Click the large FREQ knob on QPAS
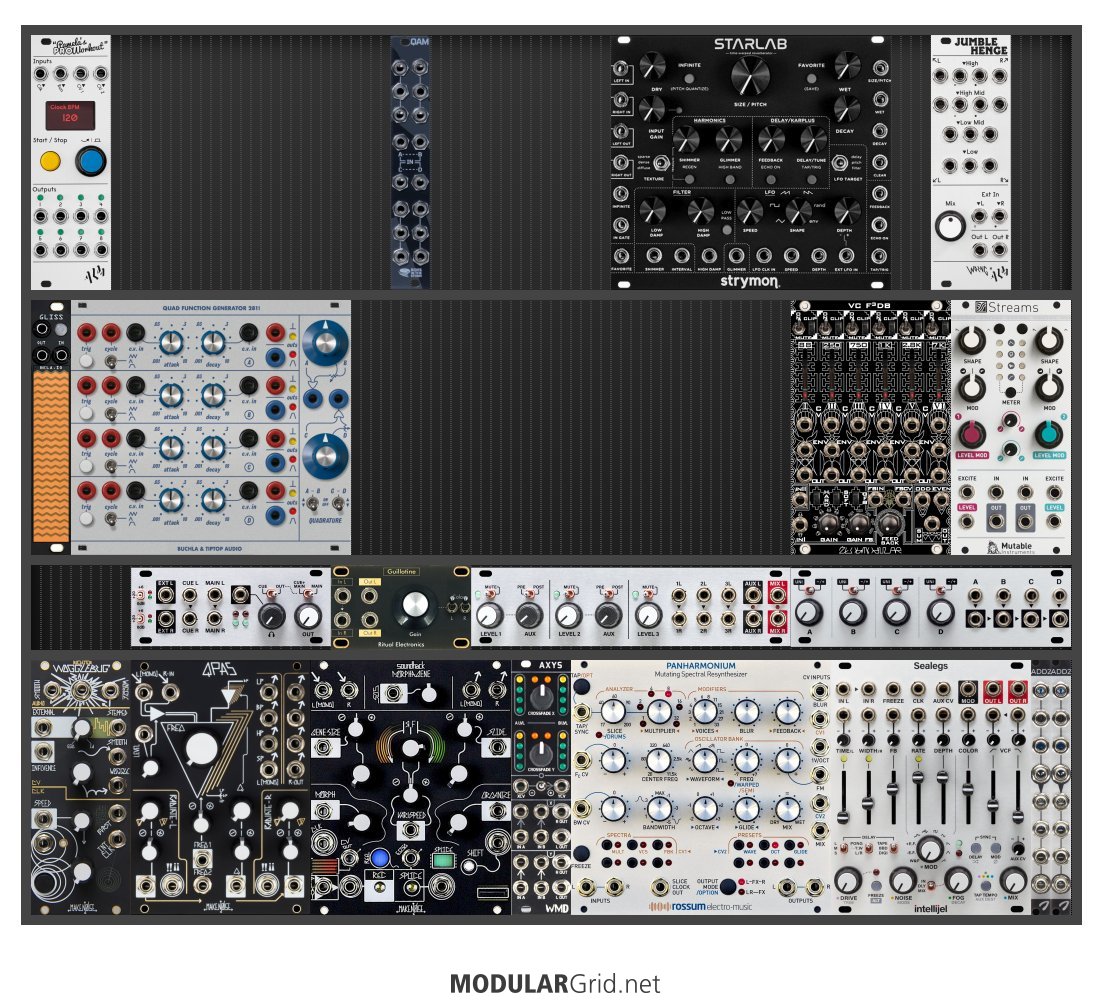 (x=201, y=750)
